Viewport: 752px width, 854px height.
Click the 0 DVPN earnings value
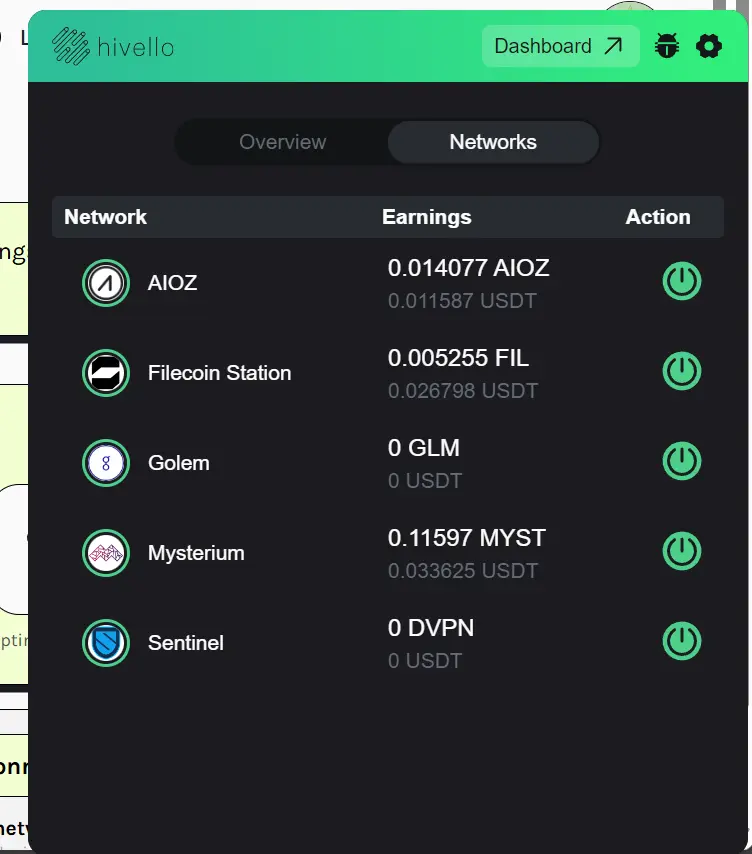pos(431,628)
